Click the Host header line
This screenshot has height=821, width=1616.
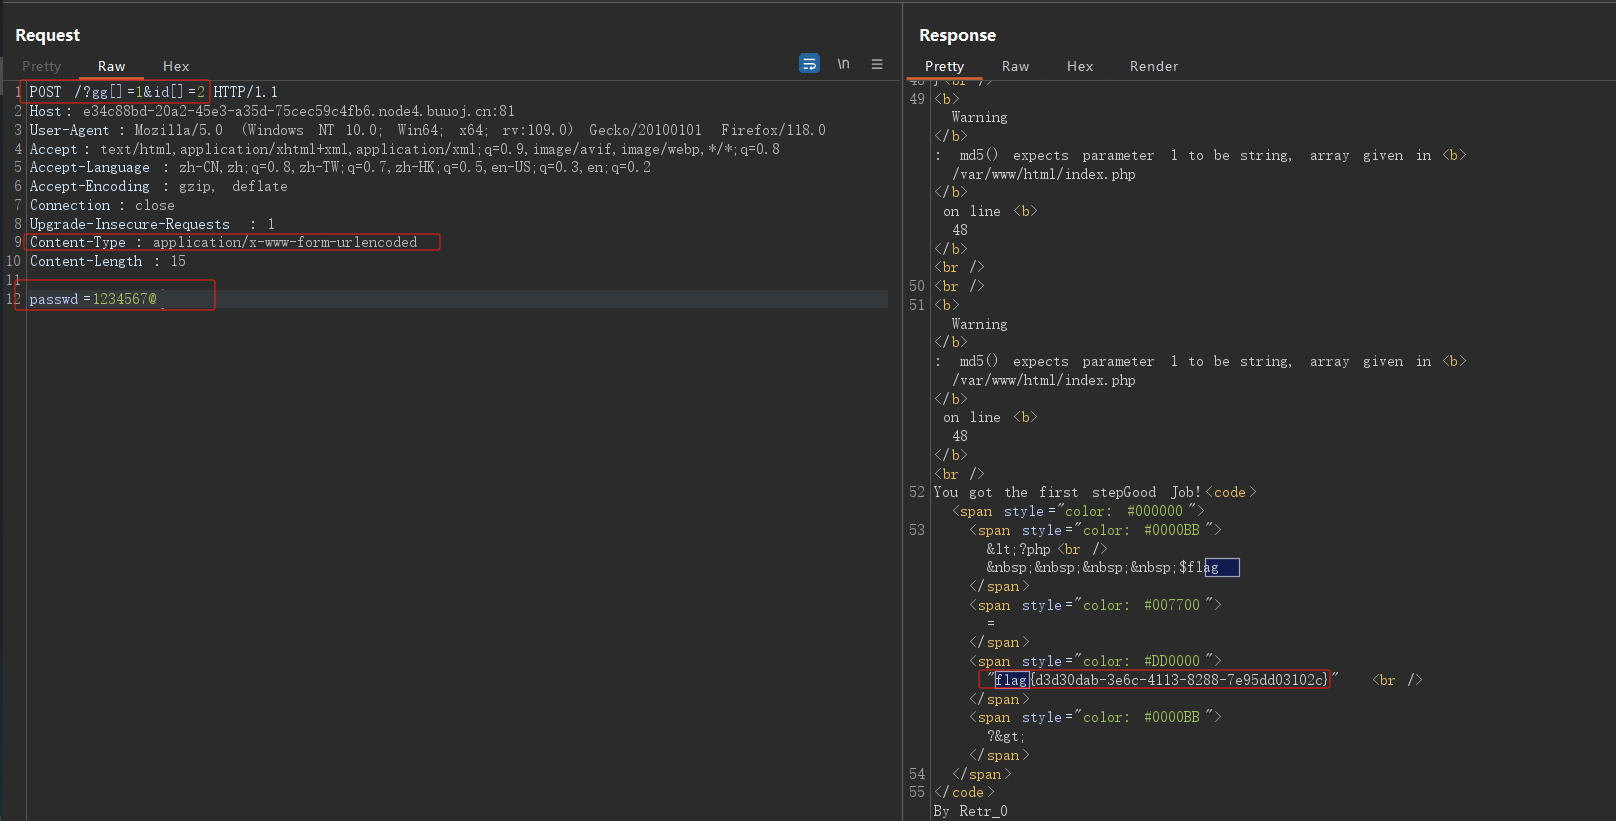pos(272,111)
